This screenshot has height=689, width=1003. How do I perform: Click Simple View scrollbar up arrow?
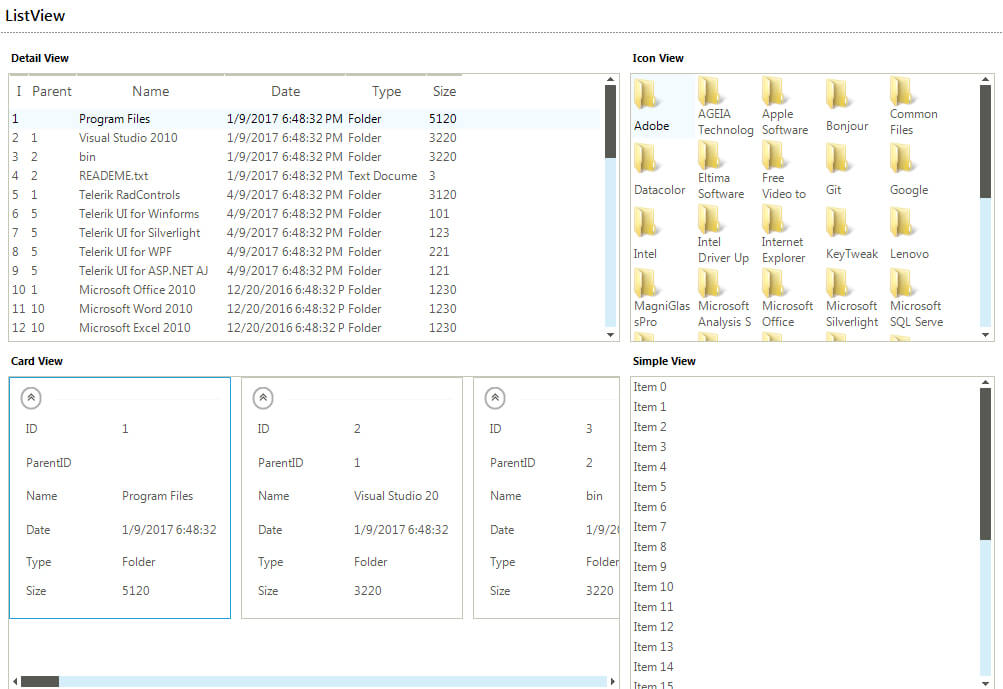point(985,383)
